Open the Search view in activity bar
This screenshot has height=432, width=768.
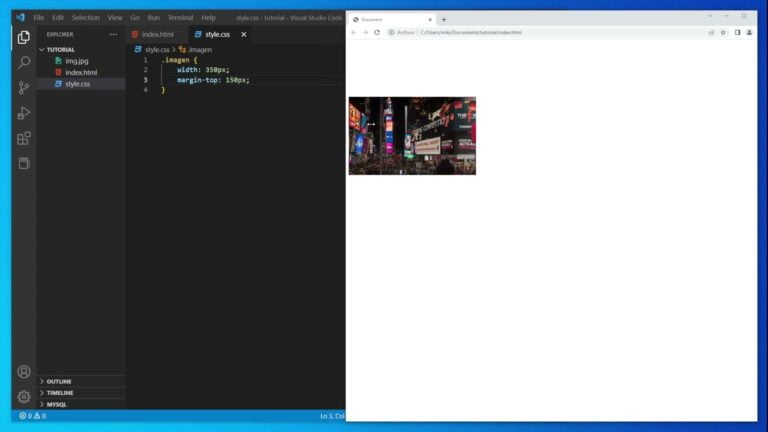pyautogui.click(x=24, y=63)
